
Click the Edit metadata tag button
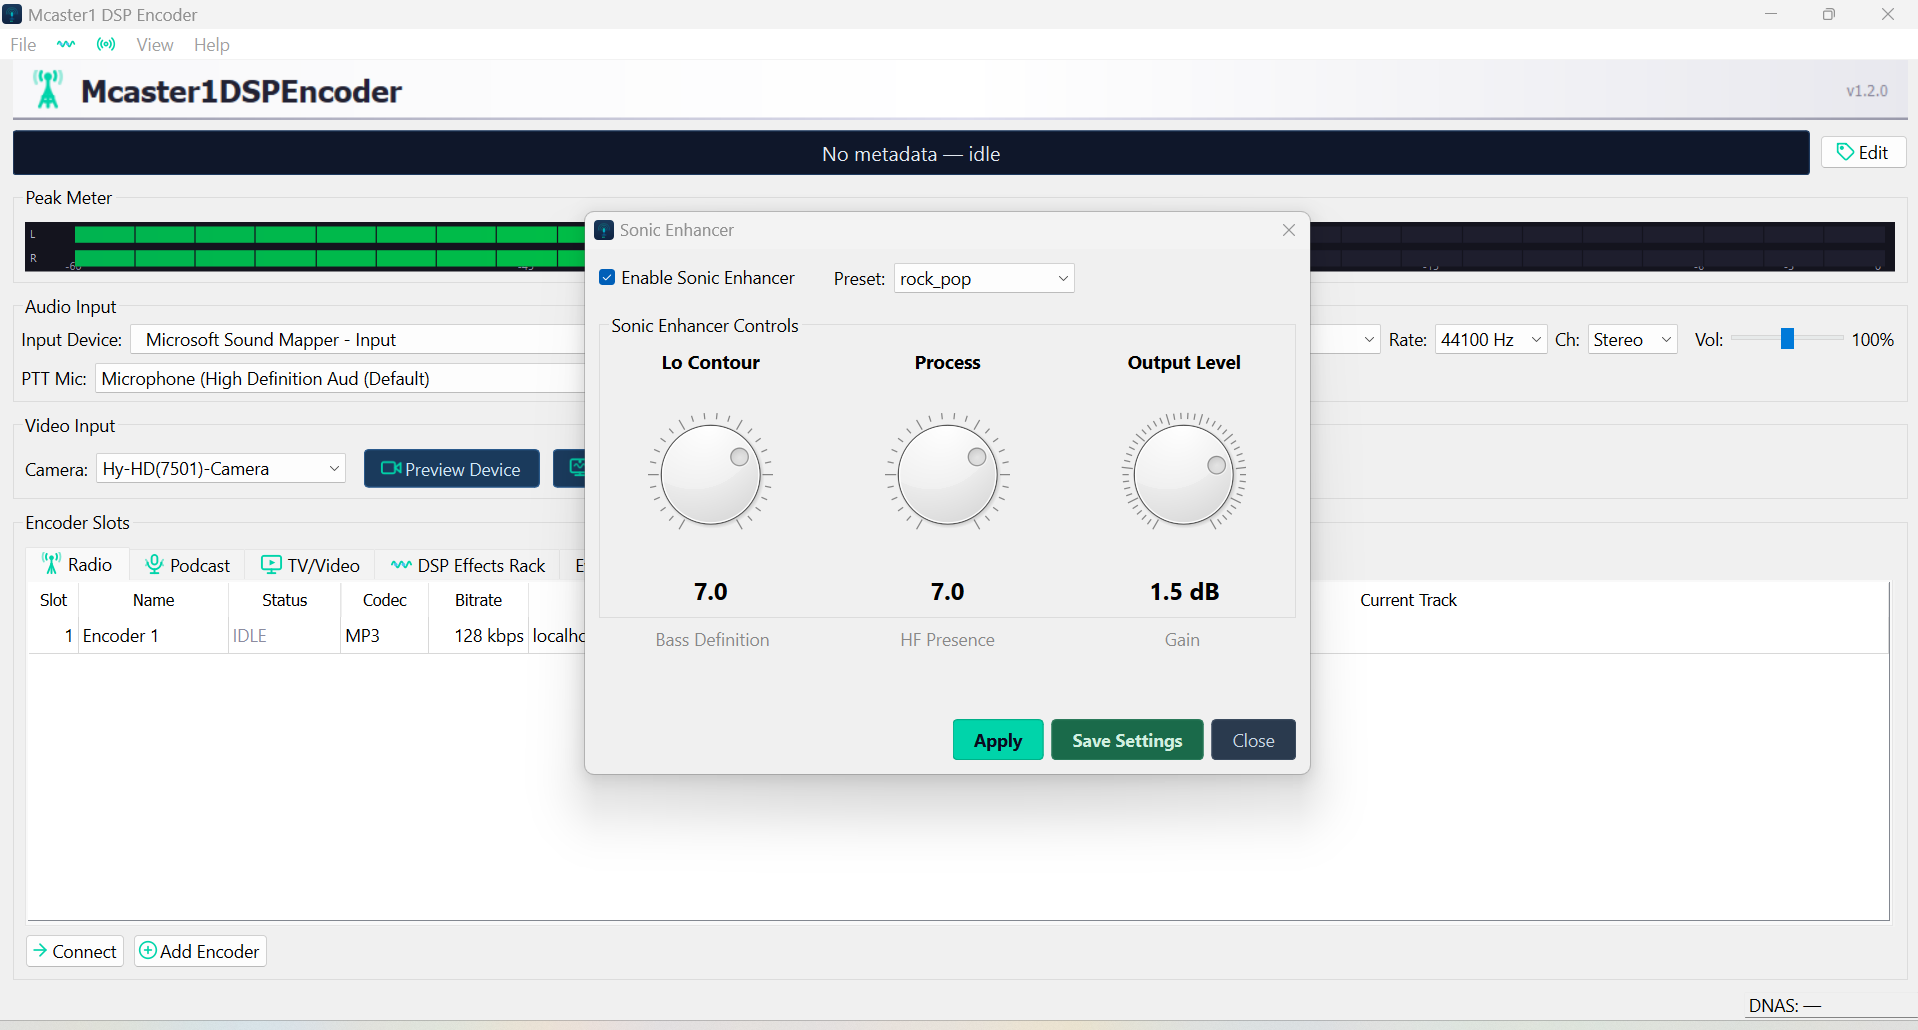(x=1862, y=152)
